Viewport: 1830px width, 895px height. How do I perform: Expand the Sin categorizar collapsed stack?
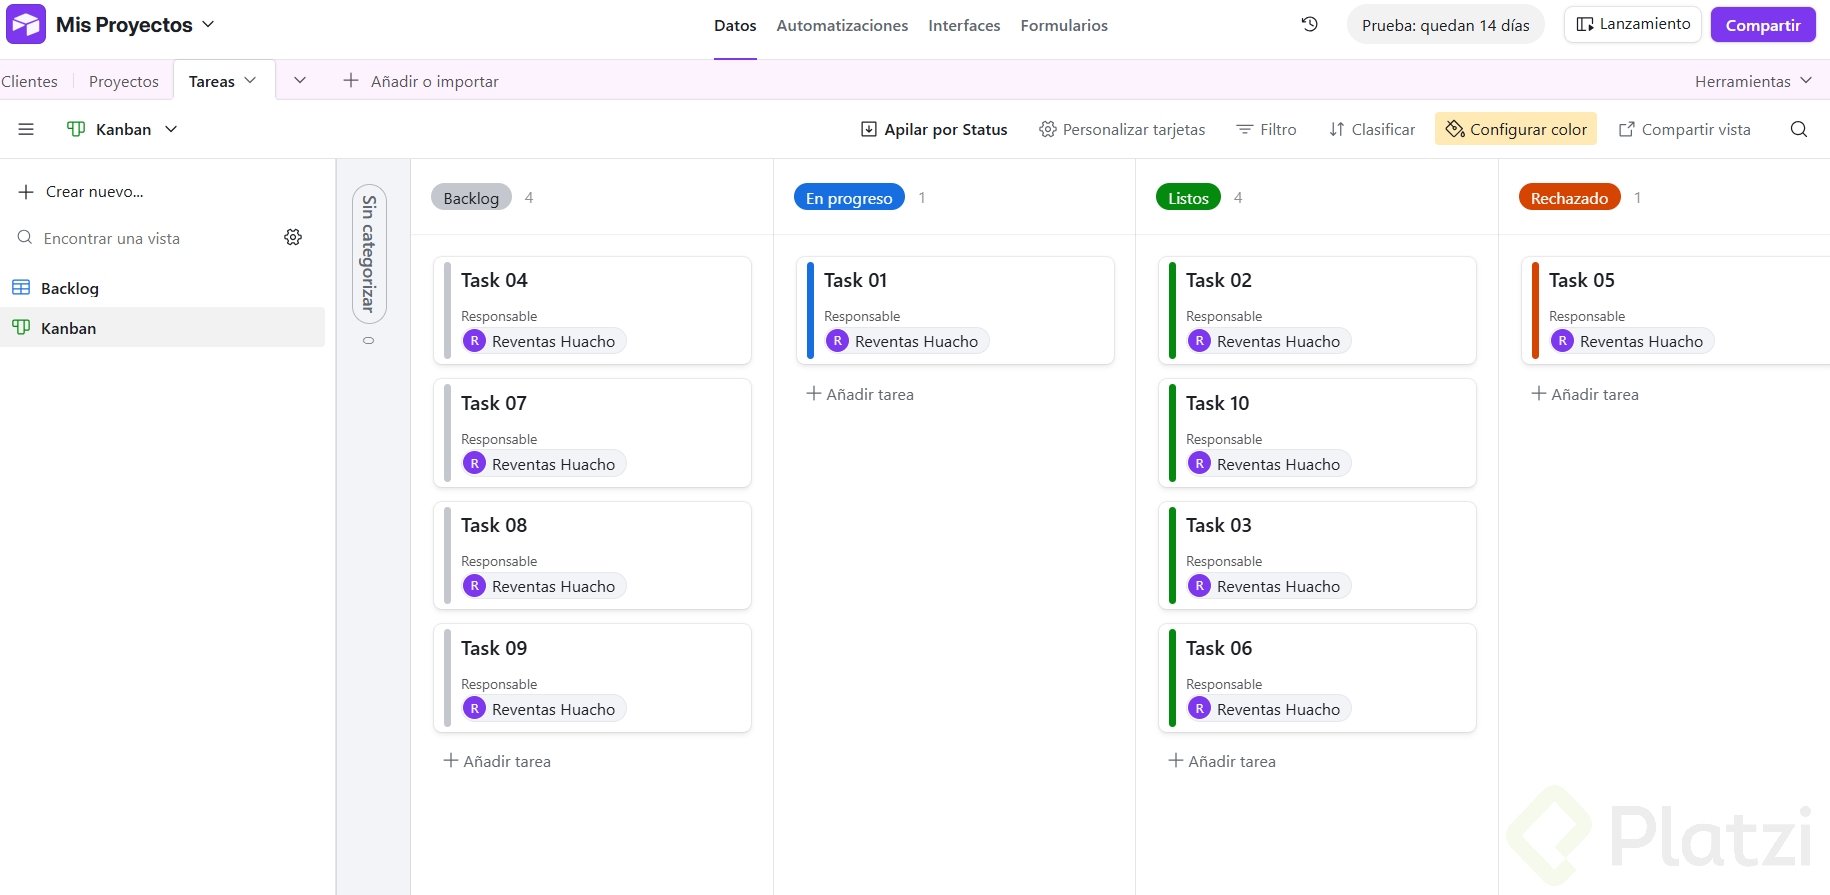(369, 254)
